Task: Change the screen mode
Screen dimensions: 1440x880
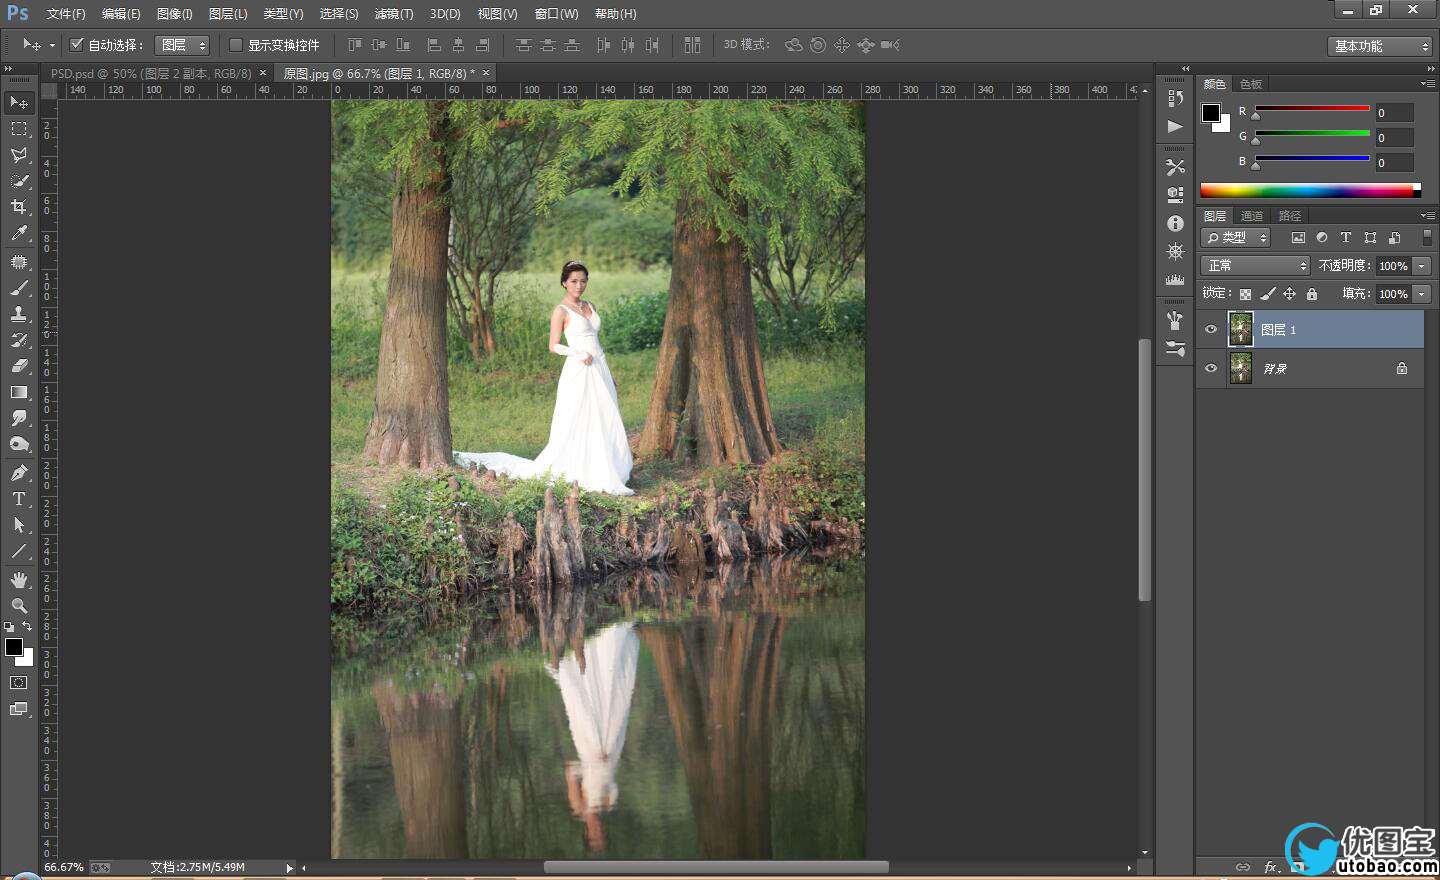Action: (18, 709)
